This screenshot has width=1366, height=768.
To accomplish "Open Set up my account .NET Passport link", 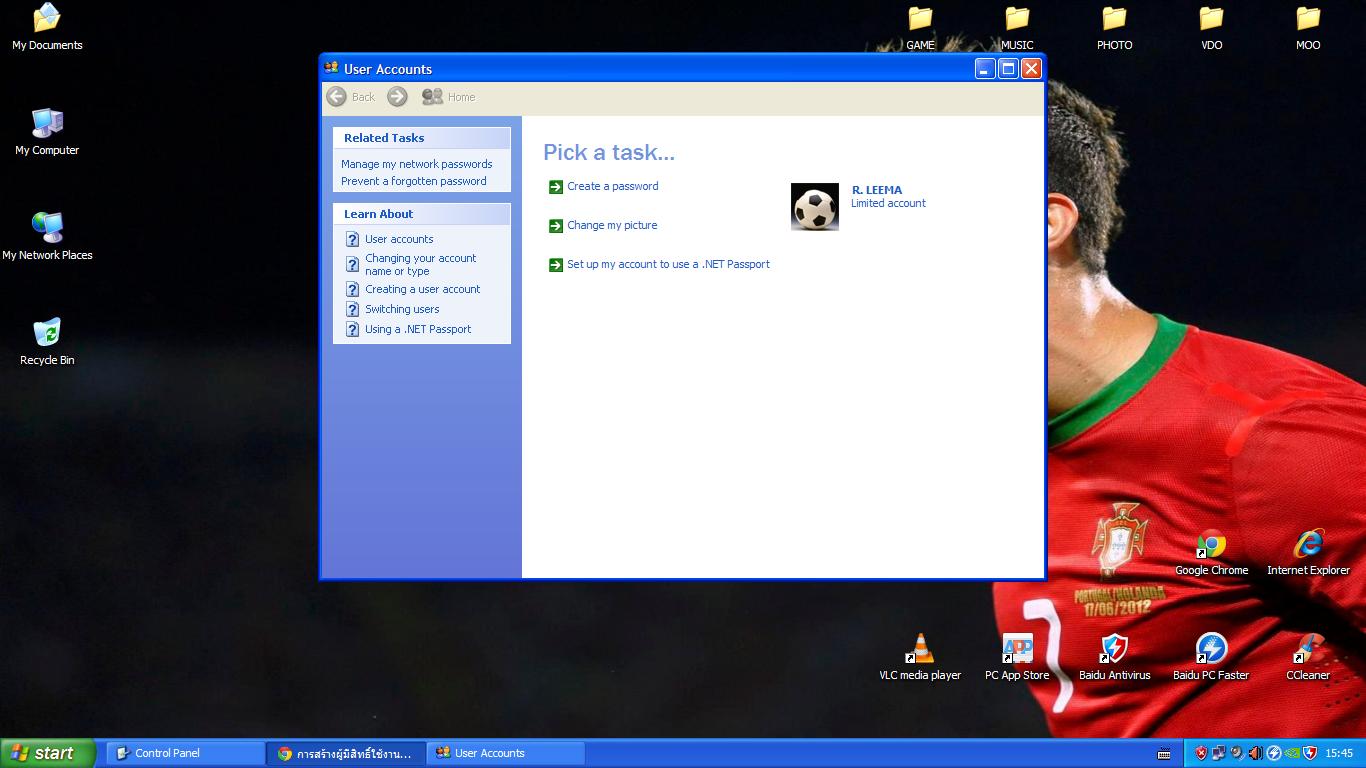I will [x=668, y=265].
